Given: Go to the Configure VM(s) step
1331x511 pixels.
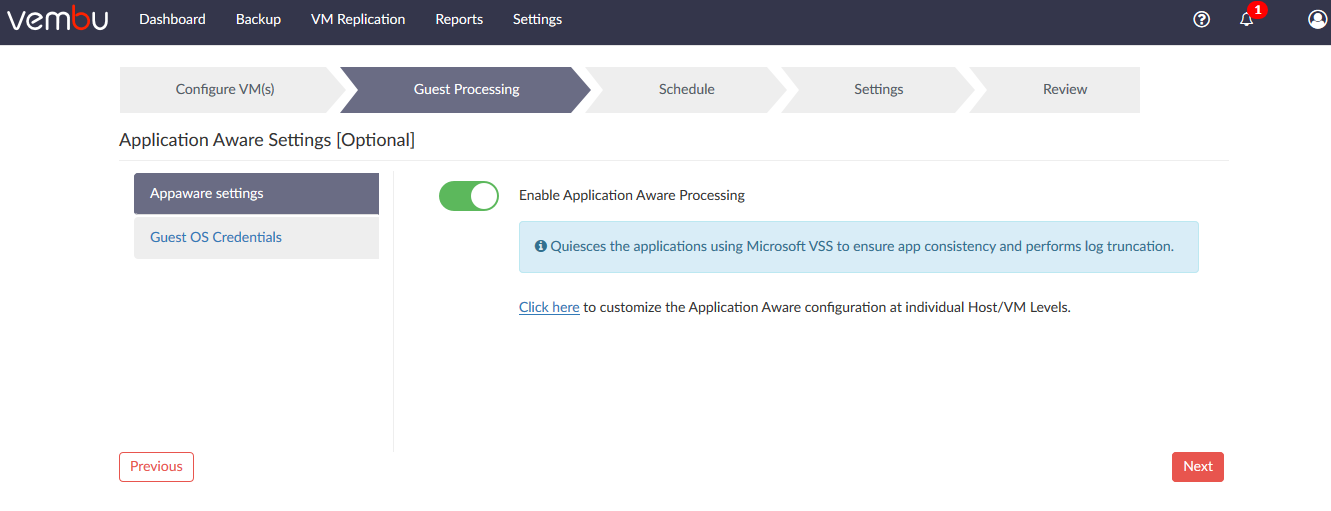Looking at the screenshot, I should 225,90.
